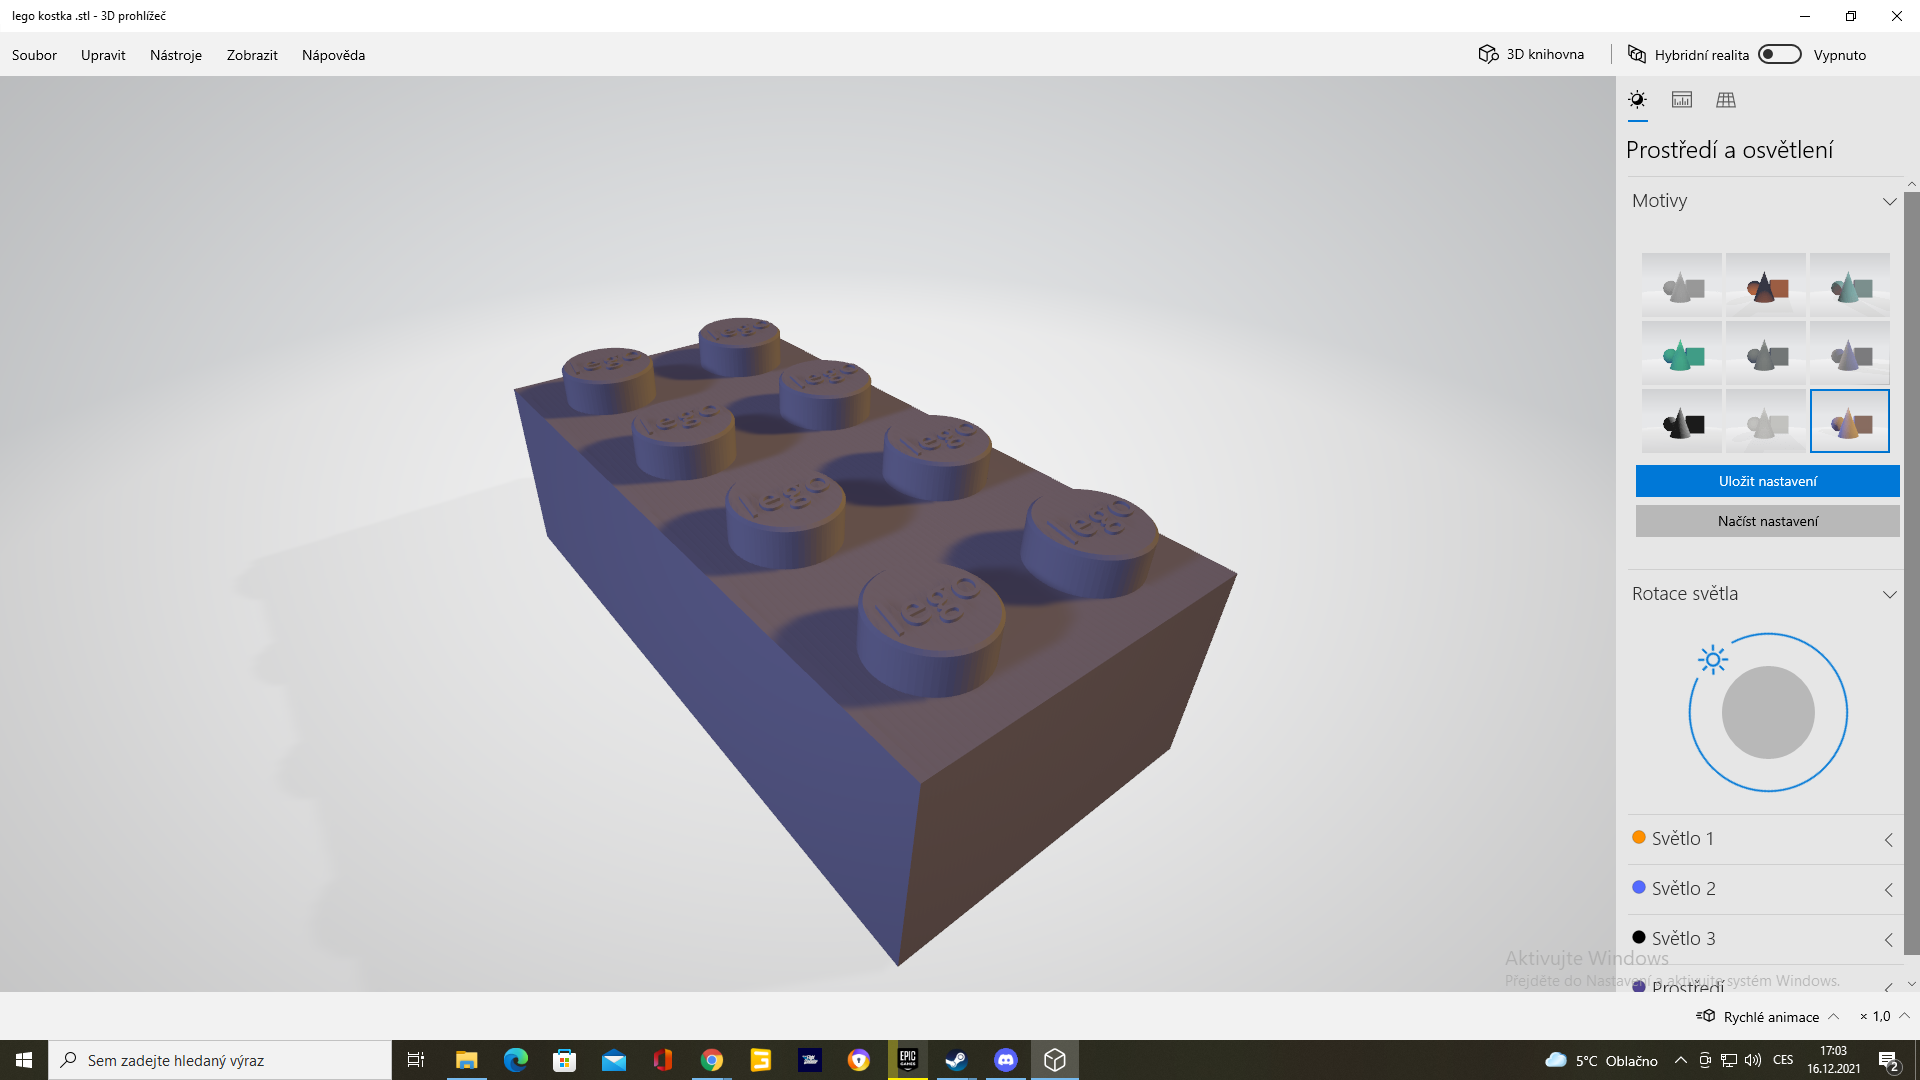Select the pale teal theme thumbnail
This screenshot has height=1080, width=1920.
[x=1850, y=285]
